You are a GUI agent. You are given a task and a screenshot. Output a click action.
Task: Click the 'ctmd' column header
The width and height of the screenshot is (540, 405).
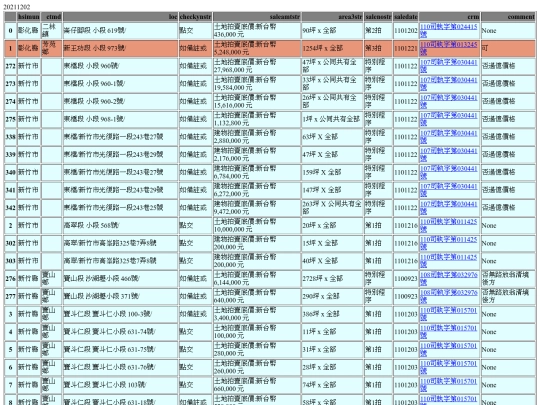[x=52, y=17]
